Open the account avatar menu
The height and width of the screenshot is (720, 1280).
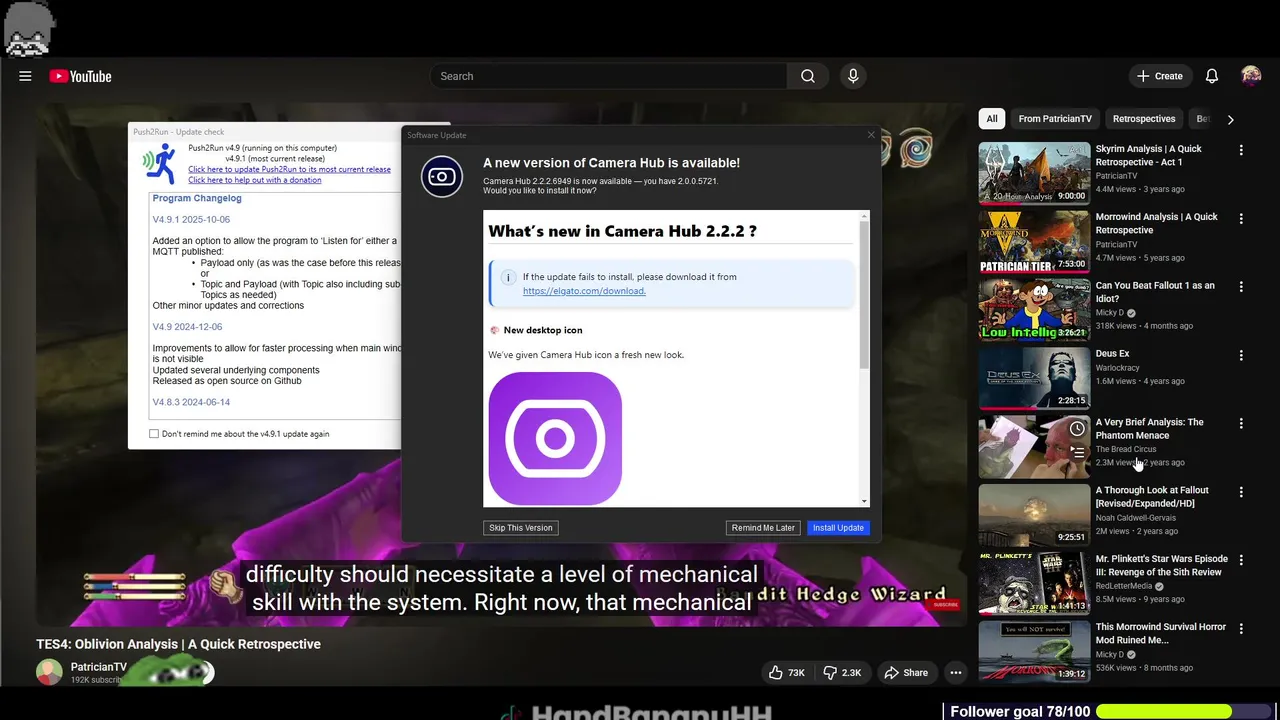click(1251, 76)
